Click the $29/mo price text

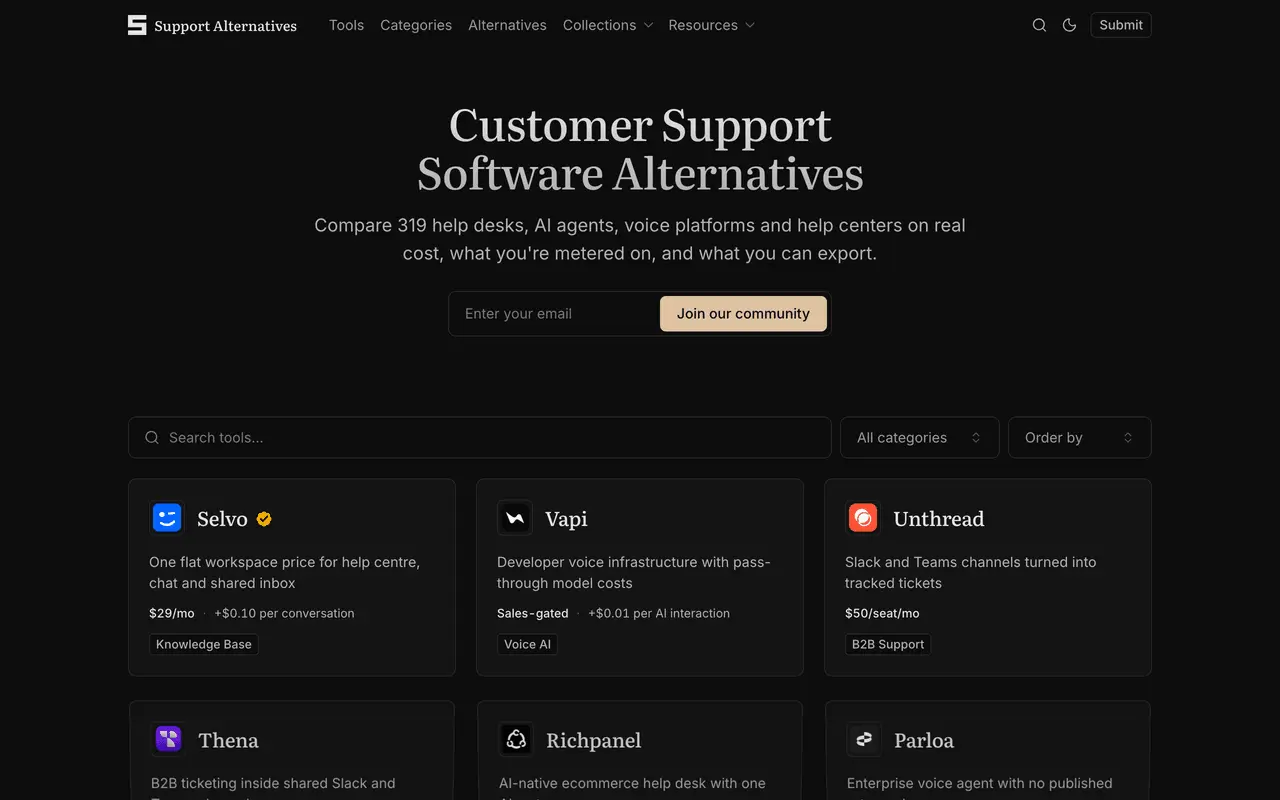click(172, 613)
